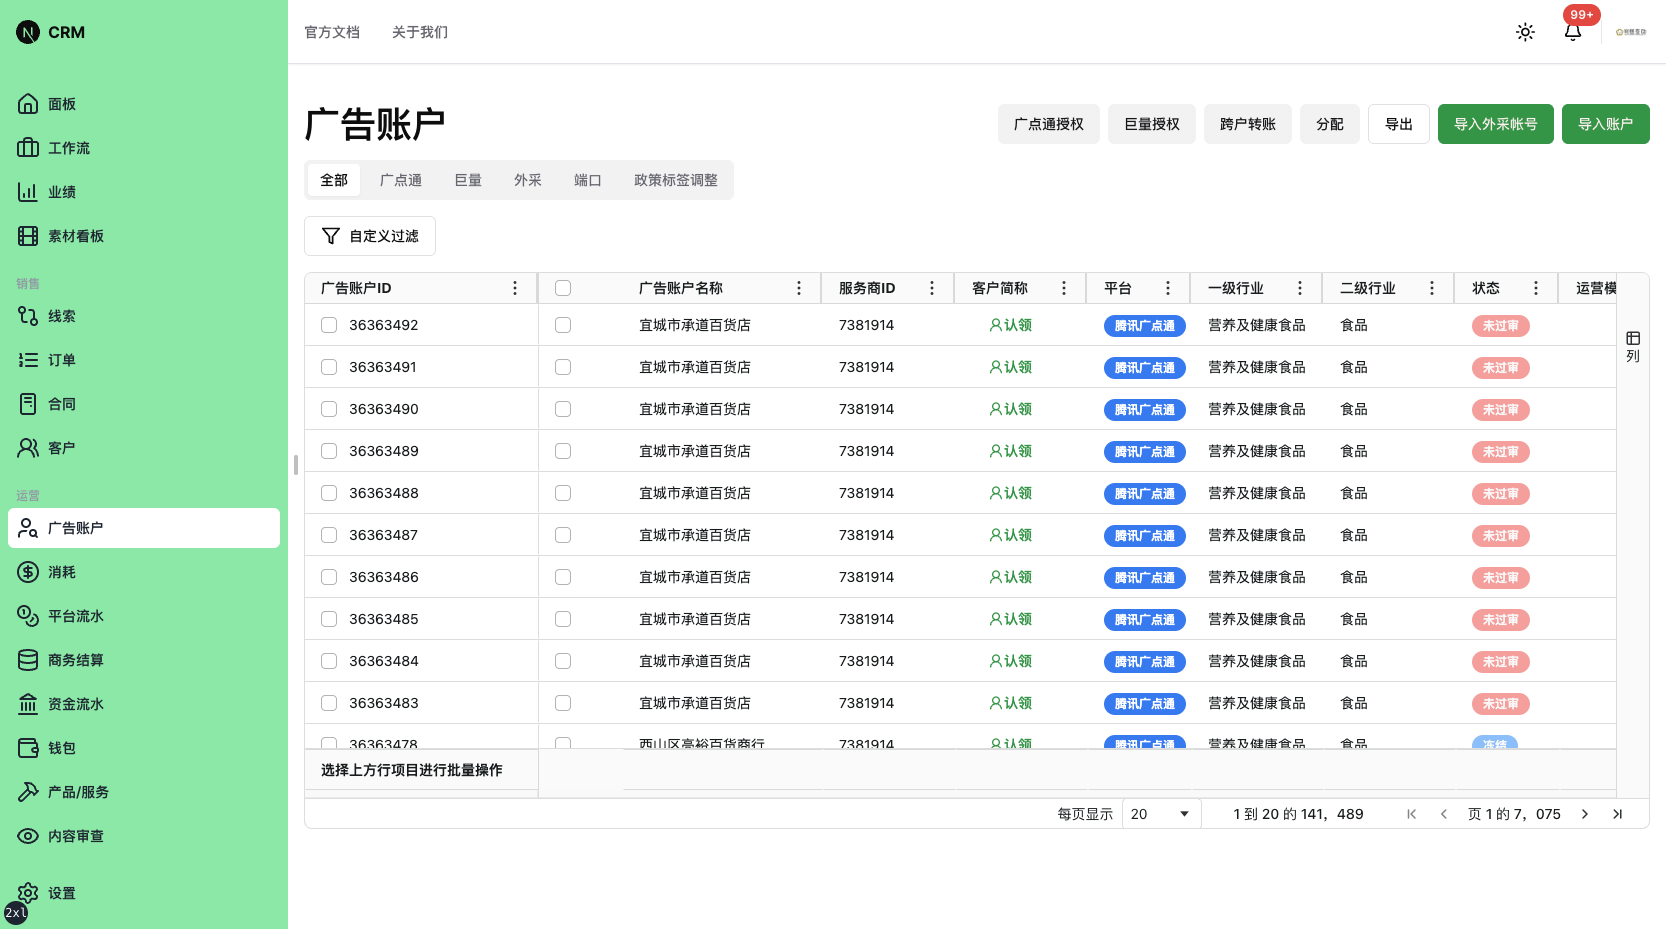
Task: Open 内容审查 from the sidebar
Action: 76,836
